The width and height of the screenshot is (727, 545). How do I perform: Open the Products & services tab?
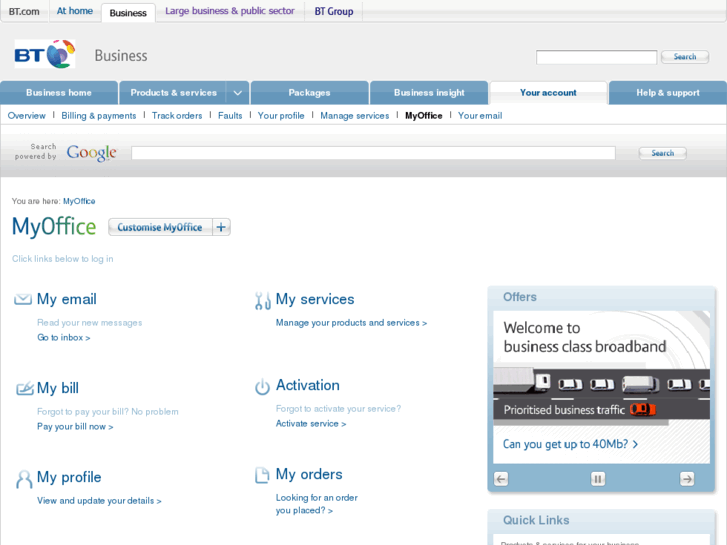173,93
